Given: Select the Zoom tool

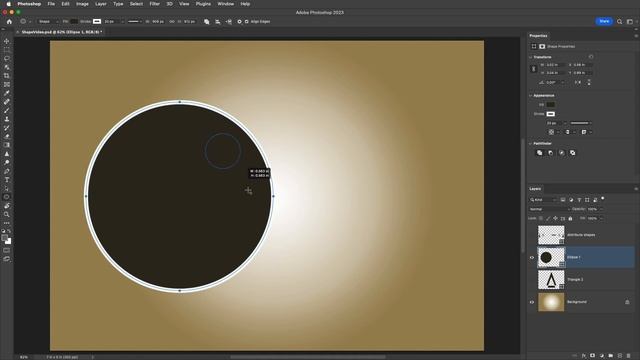Looking at the screenshot, I should [x=7, y=214].
